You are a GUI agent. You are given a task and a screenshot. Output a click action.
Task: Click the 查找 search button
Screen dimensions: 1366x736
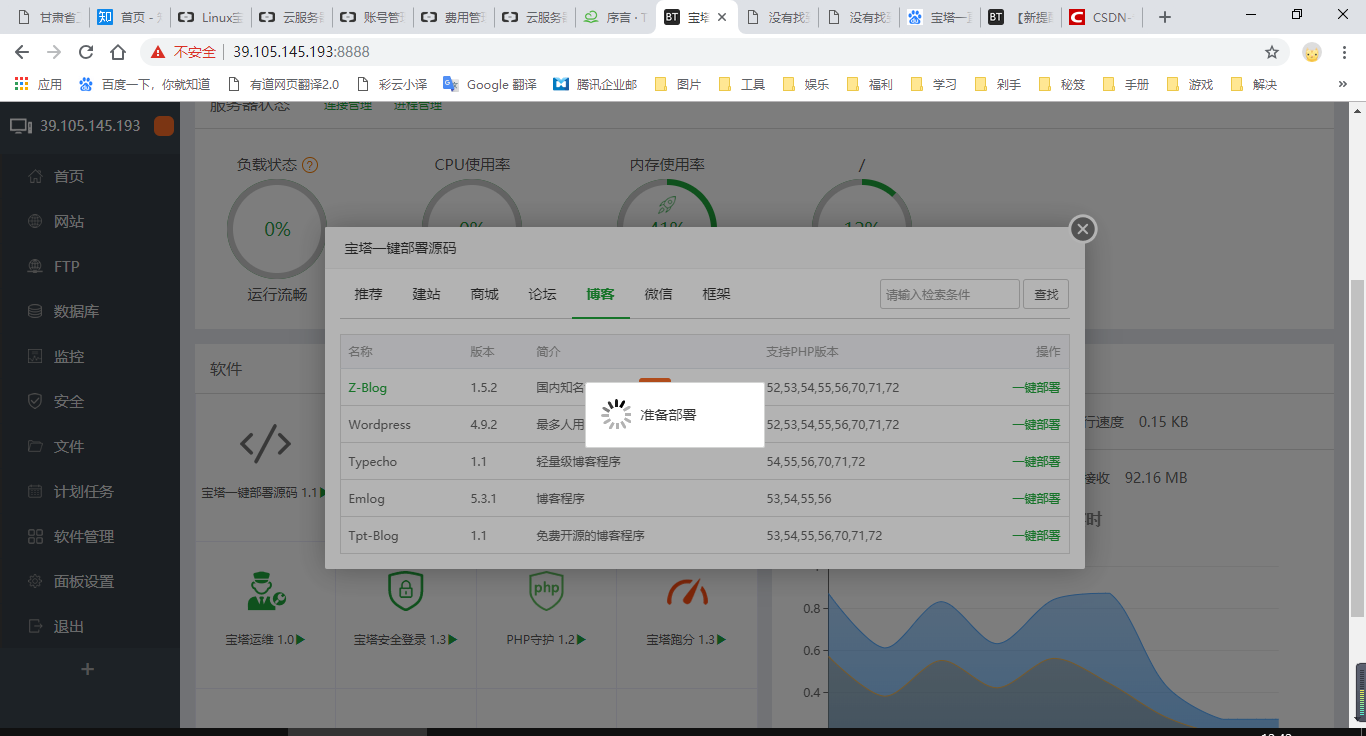(x=1046, y=294)
